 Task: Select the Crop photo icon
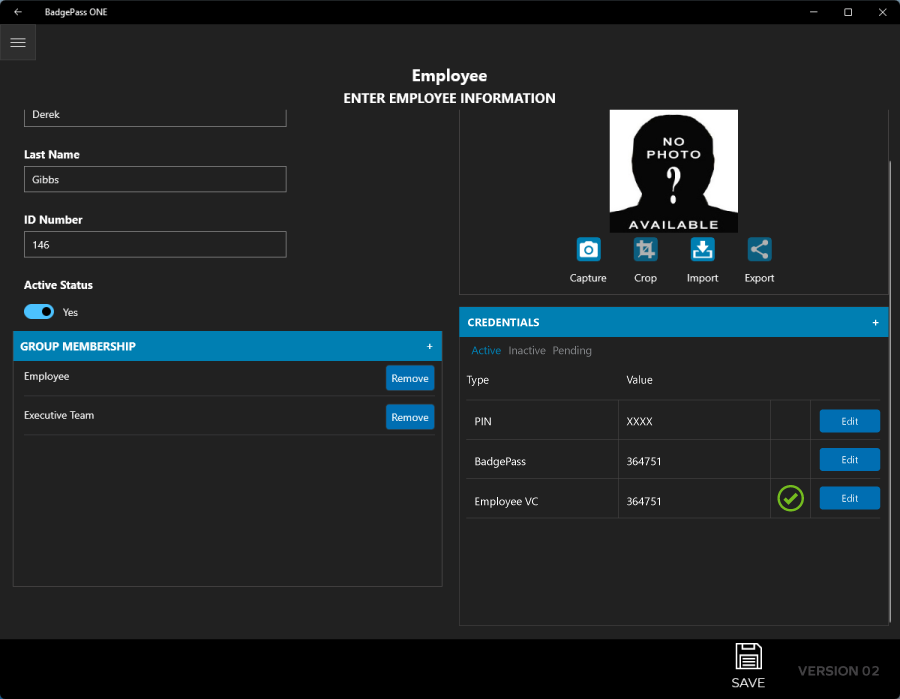tap(645, 250)
